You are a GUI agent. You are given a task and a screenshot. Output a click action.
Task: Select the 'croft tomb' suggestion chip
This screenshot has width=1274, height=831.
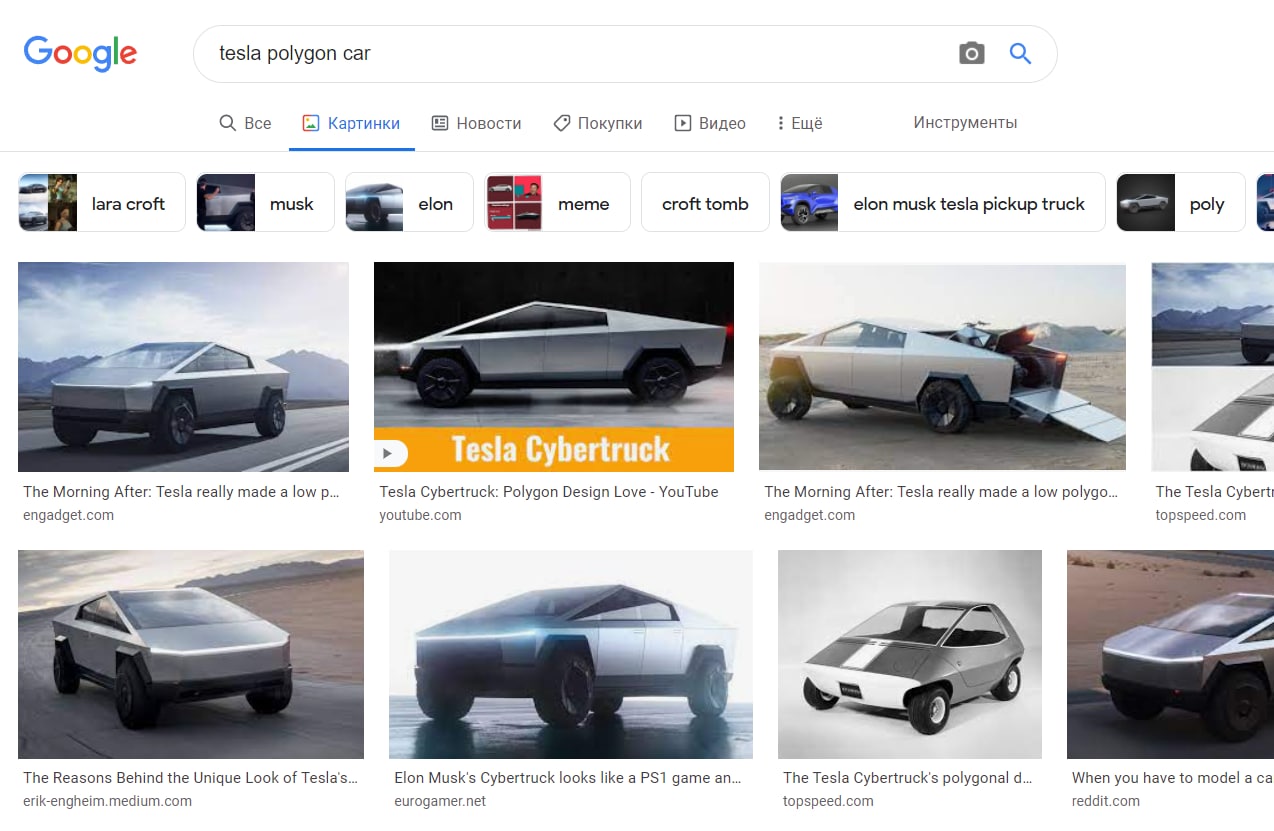[705, 202]
